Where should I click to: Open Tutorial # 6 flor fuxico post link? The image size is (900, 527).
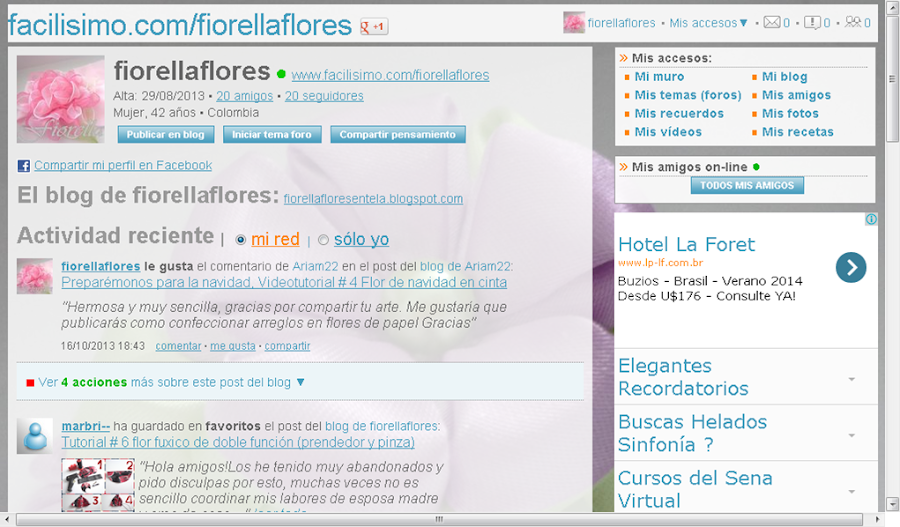(238, 443)
